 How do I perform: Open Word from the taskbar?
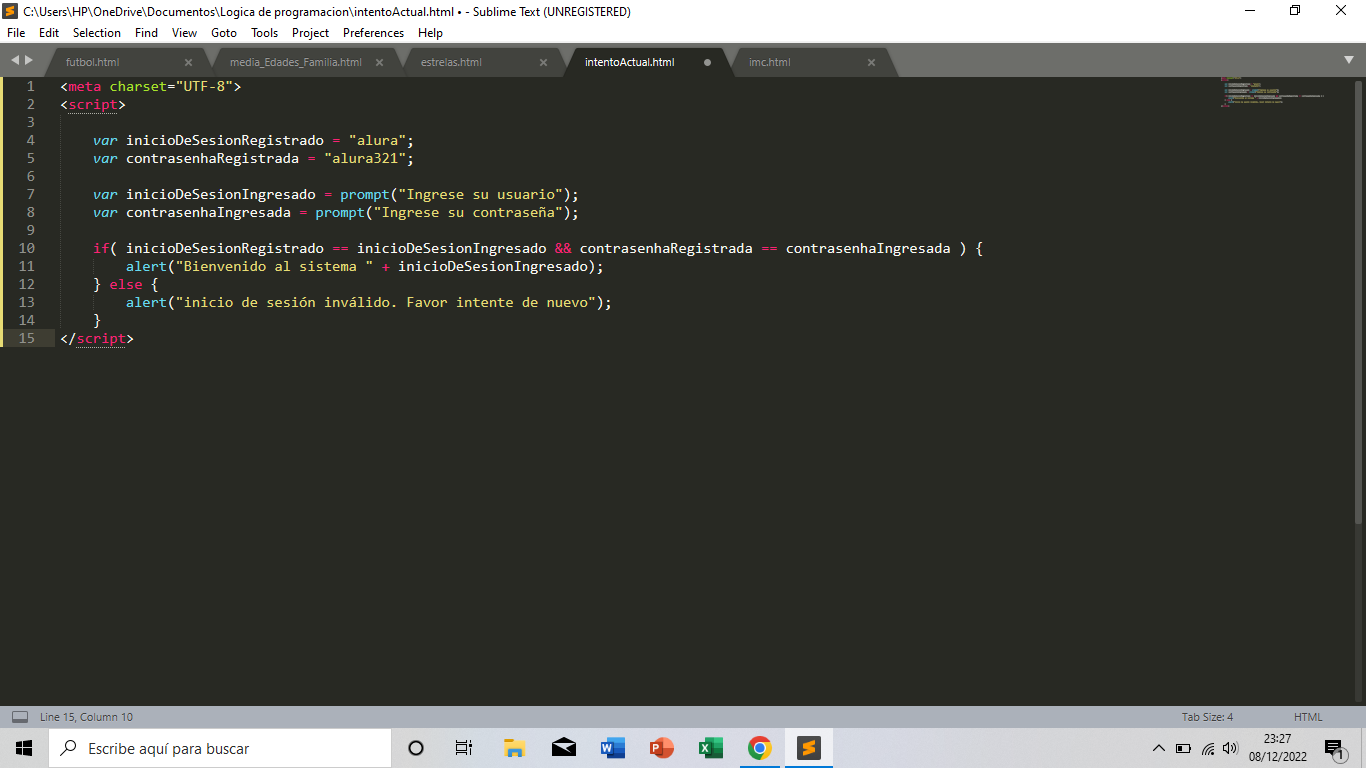(x=613, y=748)
